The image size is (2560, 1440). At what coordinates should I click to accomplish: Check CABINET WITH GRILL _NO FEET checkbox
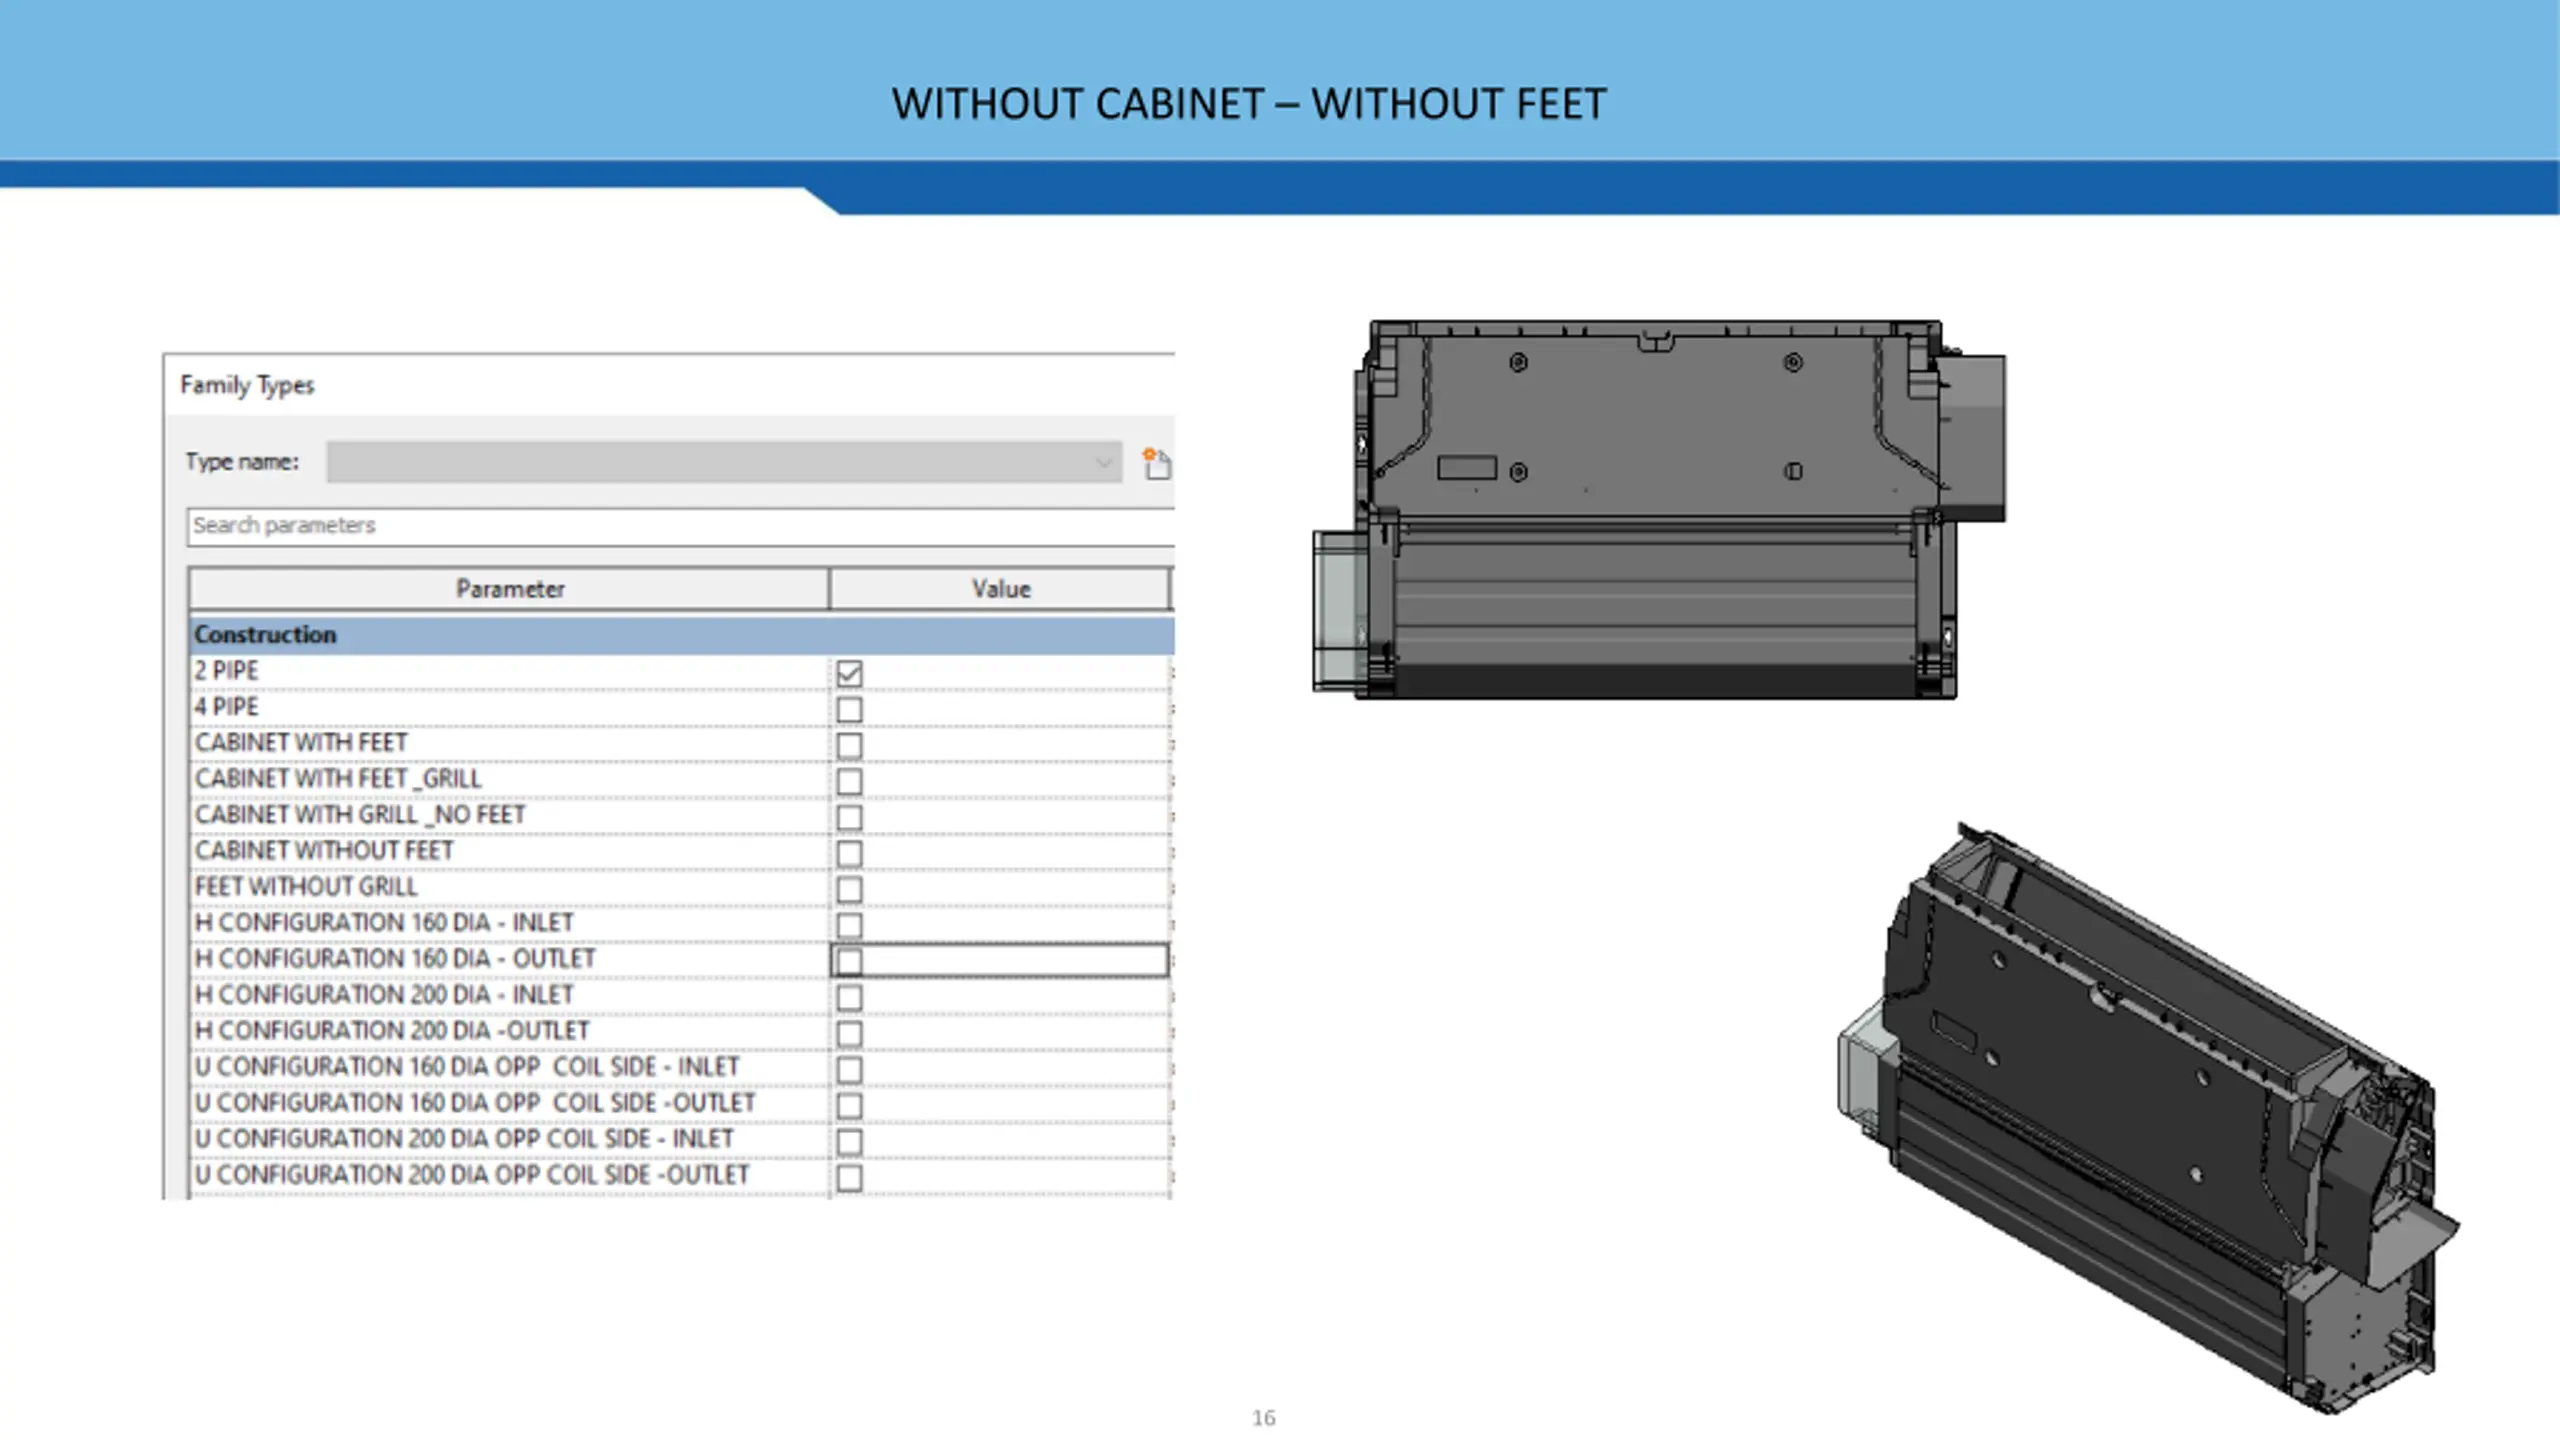pyautogui.click(x=849, y=817)
